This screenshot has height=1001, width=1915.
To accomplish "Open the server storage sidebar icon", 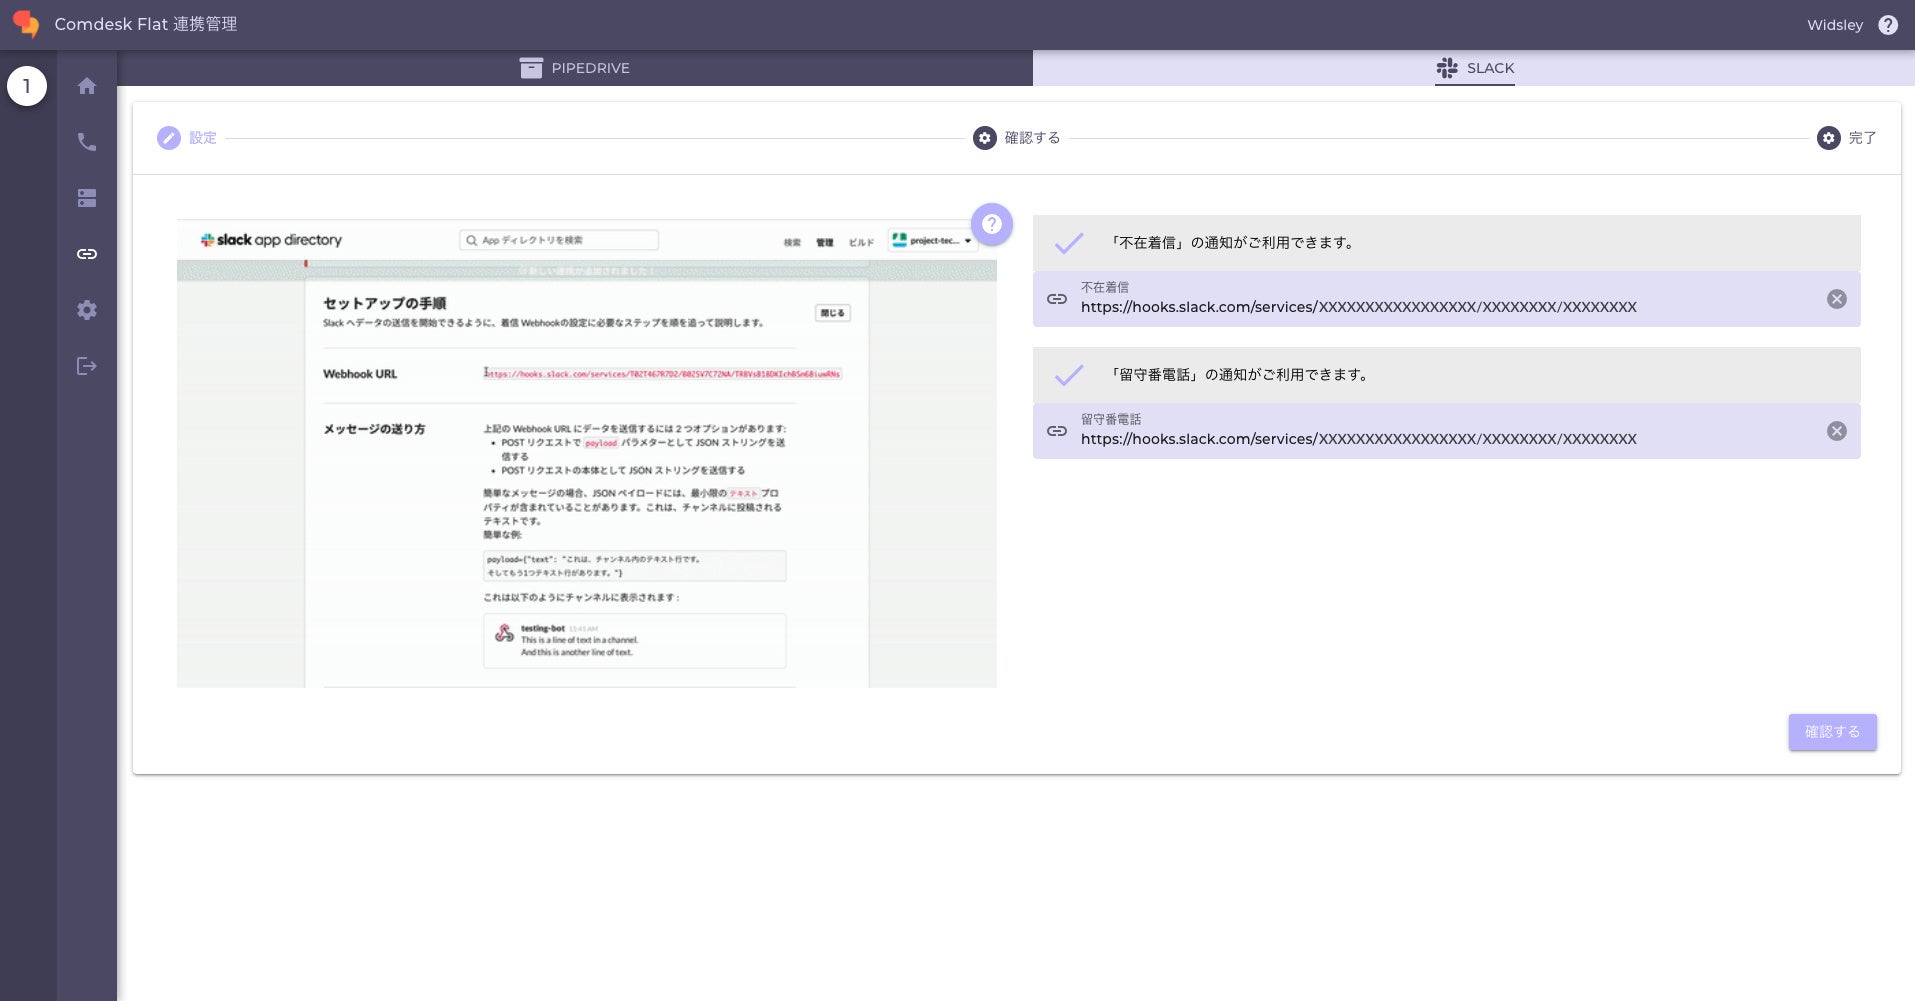I will (87, 198).
